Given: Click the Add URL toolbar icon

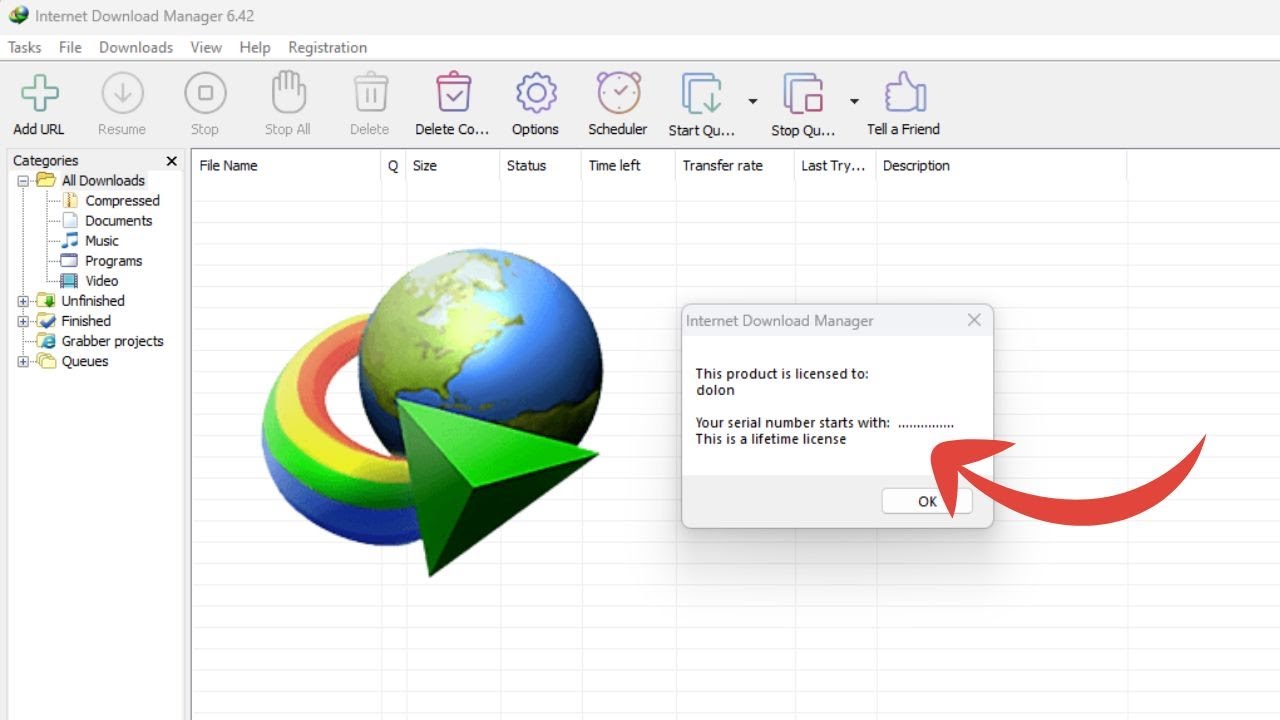Looking at the screenshot, I should pyautogui.click(x=40, y=93).
